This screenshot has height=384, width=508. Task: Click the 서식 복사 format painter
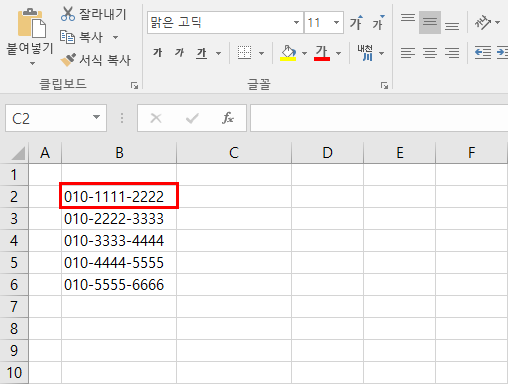coord(95,60)
